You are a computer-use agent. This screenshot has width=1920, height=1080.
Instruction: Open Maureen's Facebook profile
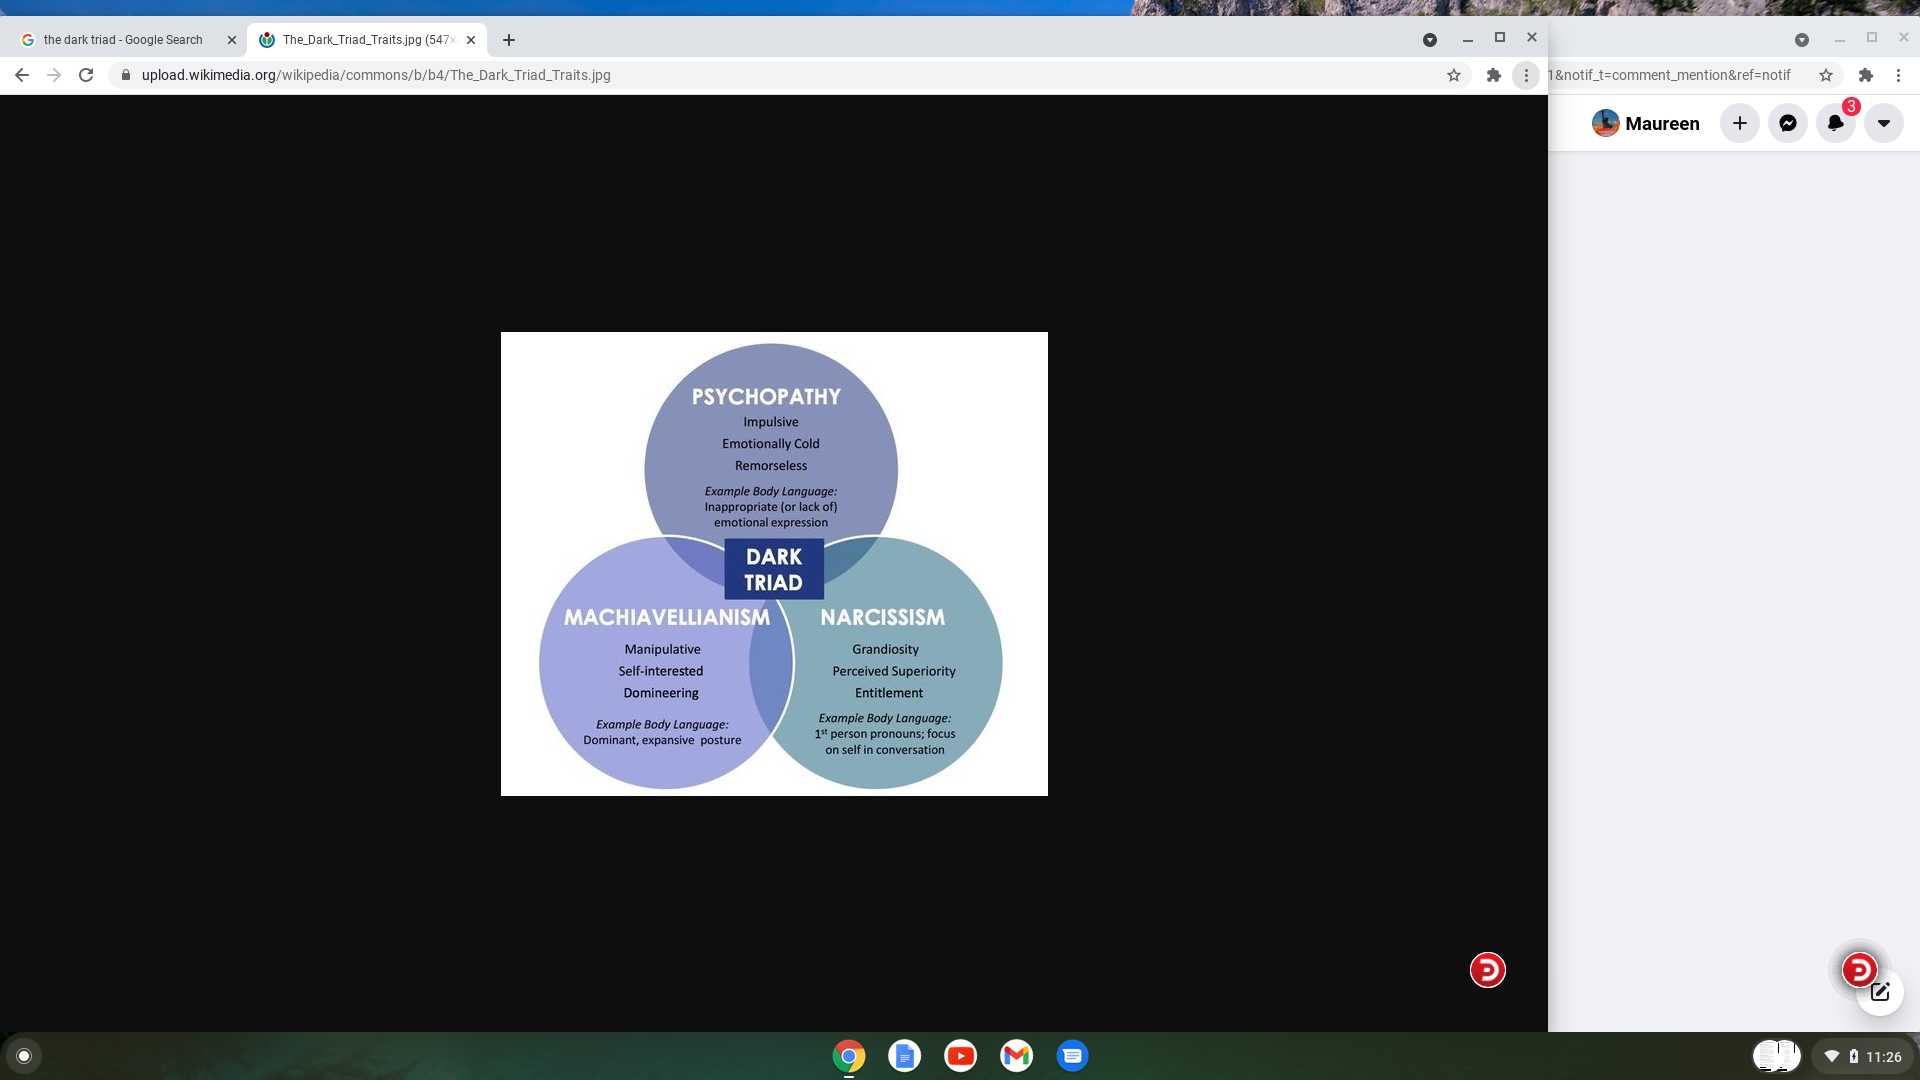pyautogui.click(x=1646, y=123)
